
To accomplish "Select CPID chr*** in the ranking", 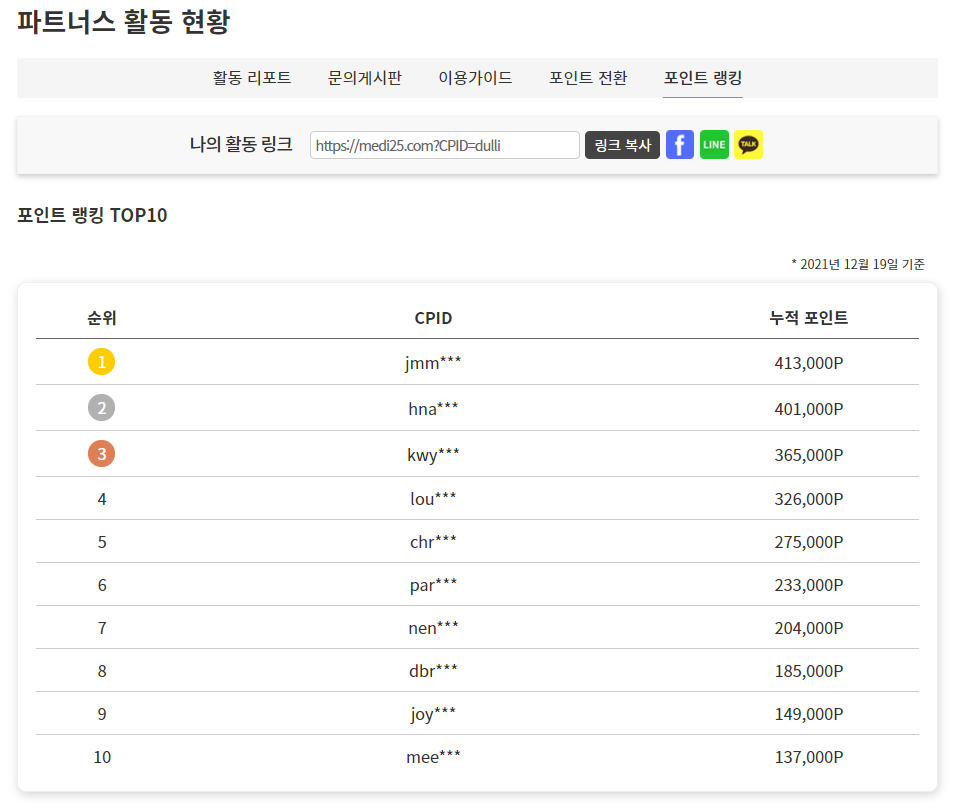I will pyautogui.click(x=433, y=542).
